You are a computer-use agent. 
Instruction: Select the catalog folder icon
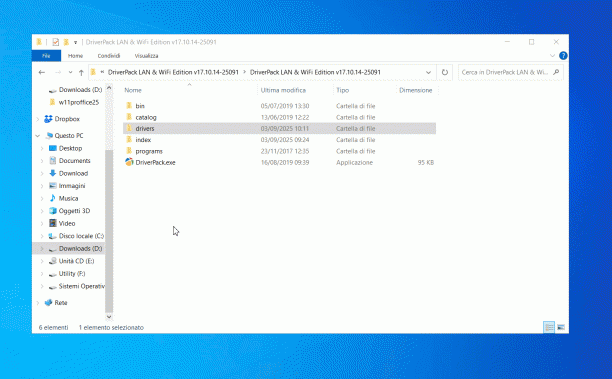click(x=129, y=117)
